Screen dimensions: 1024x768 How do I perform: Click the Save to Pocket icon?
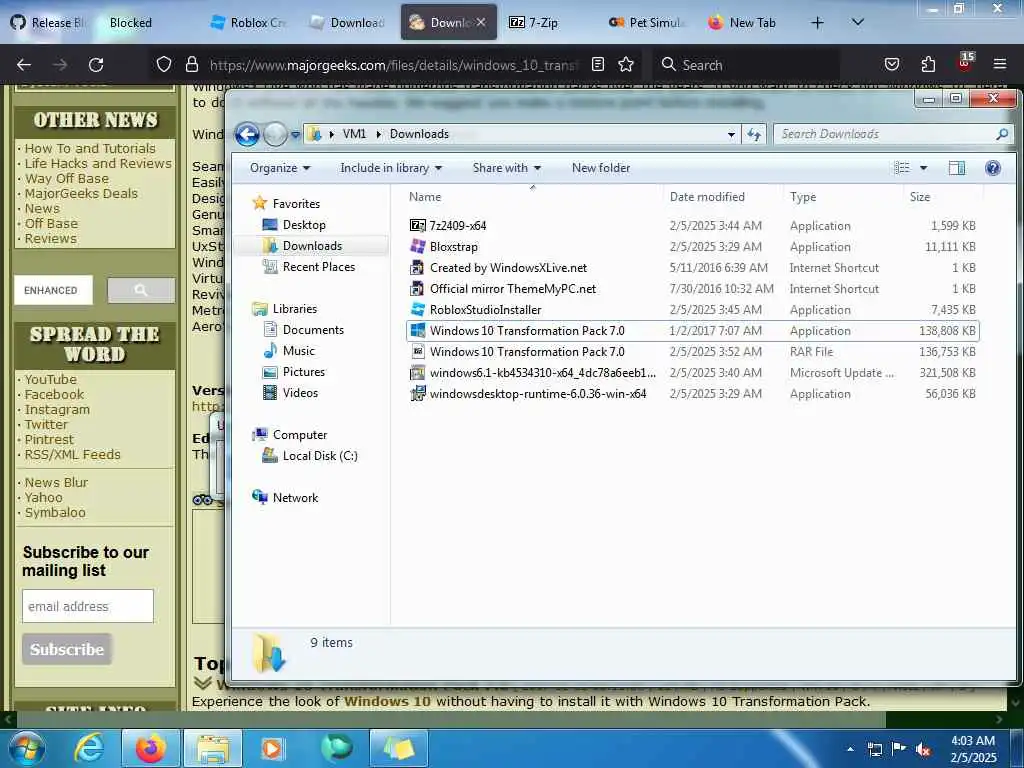click(x=891, y=64)
